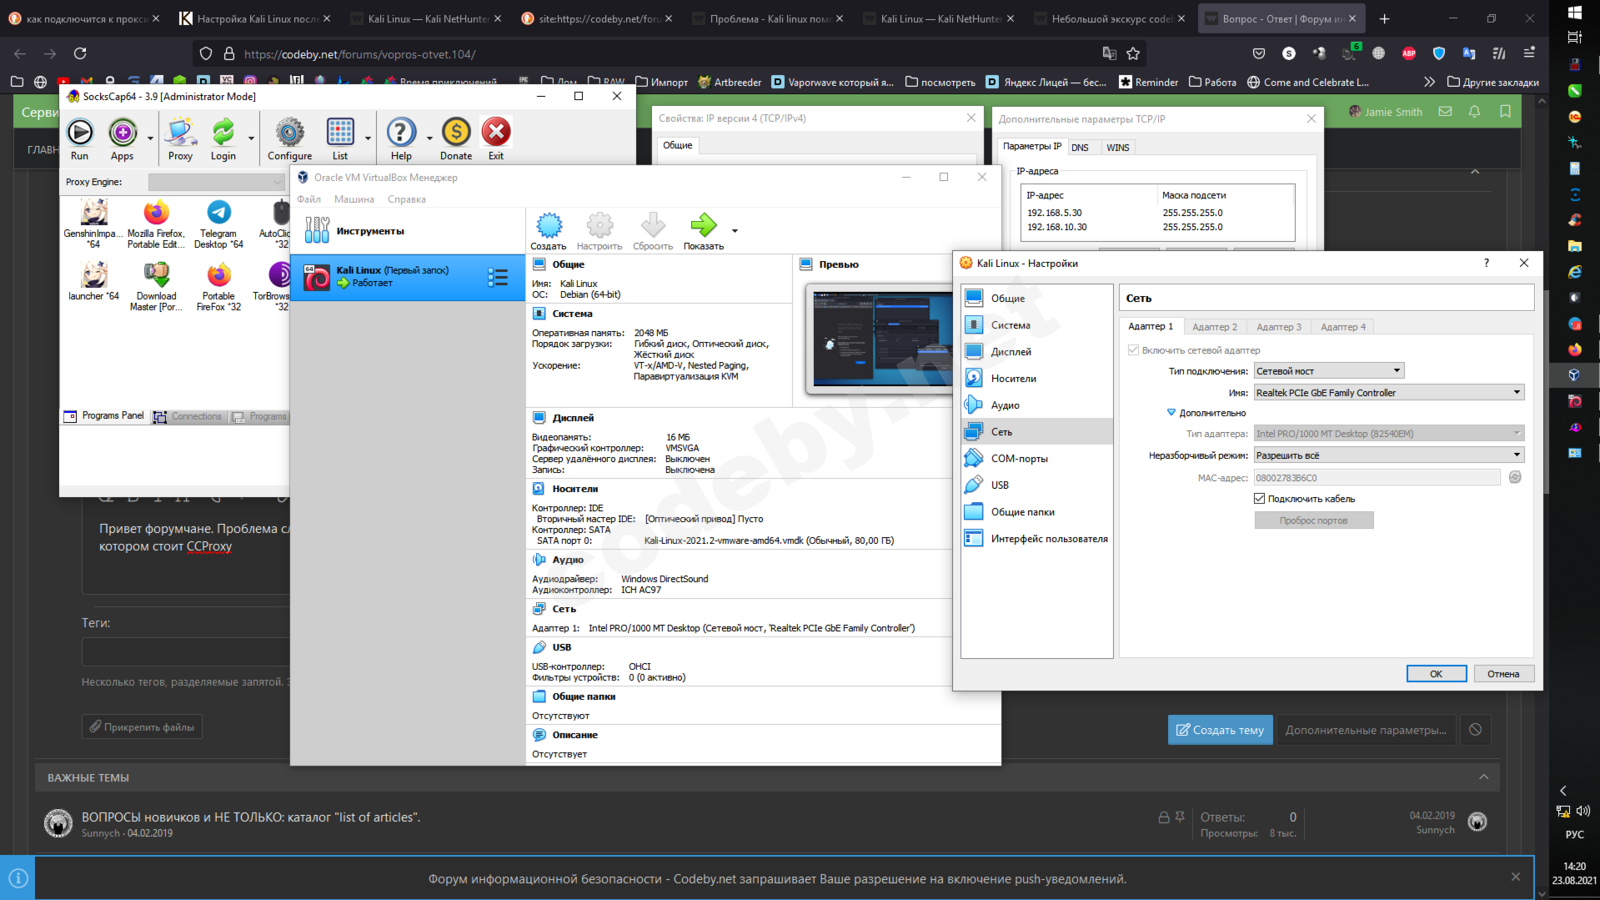Click the Kali Linux preview thumbnail
Image resolution: width=1600 pixels, height=900 pixels.
[880, 338]
